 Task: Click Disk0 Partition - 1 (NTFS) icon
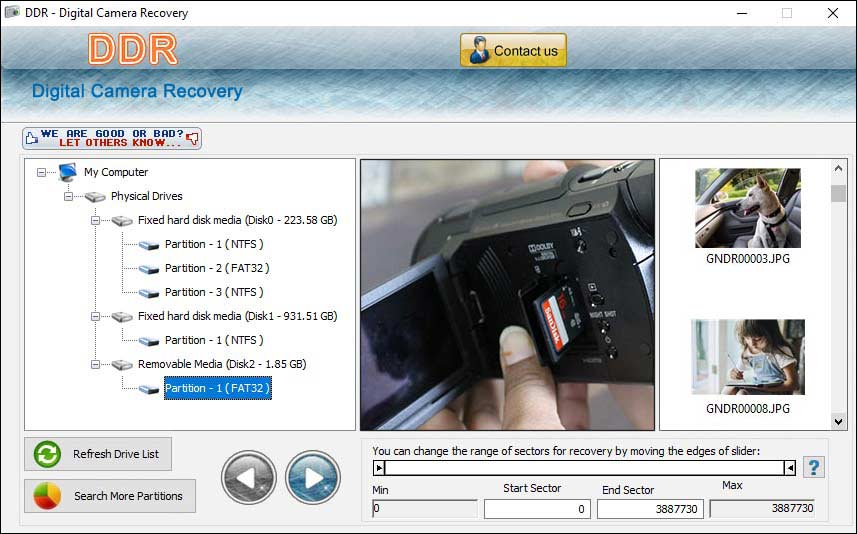coord(149,245)
